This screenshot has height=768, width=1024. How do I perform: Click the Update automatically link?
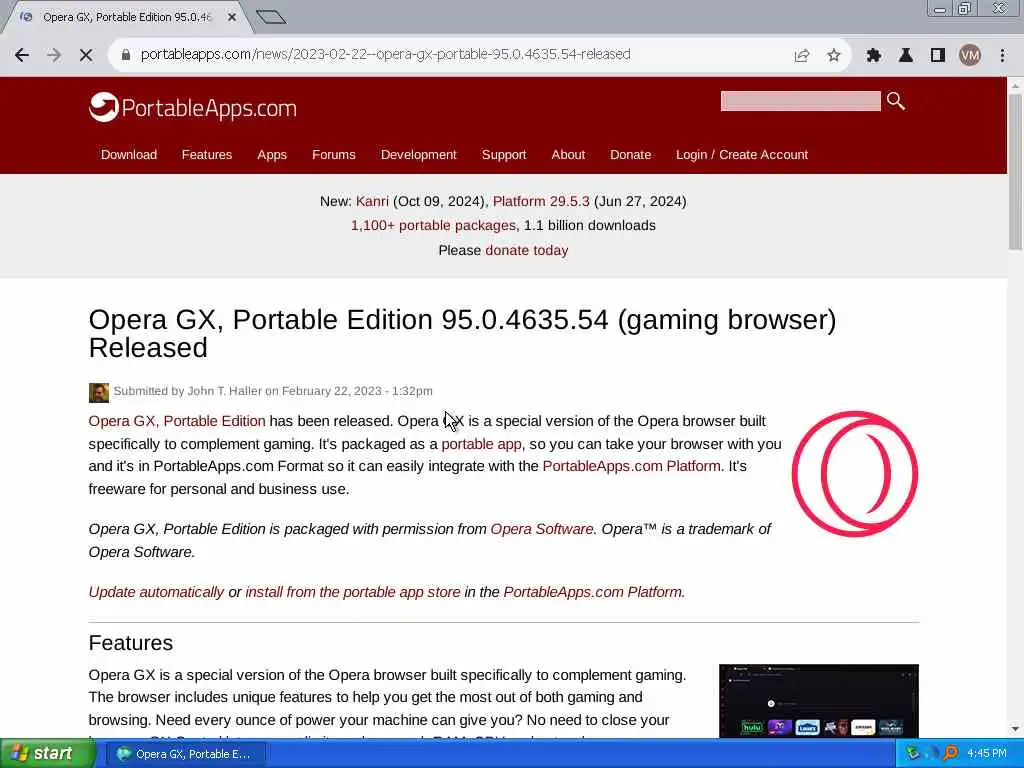click(156, 592)
